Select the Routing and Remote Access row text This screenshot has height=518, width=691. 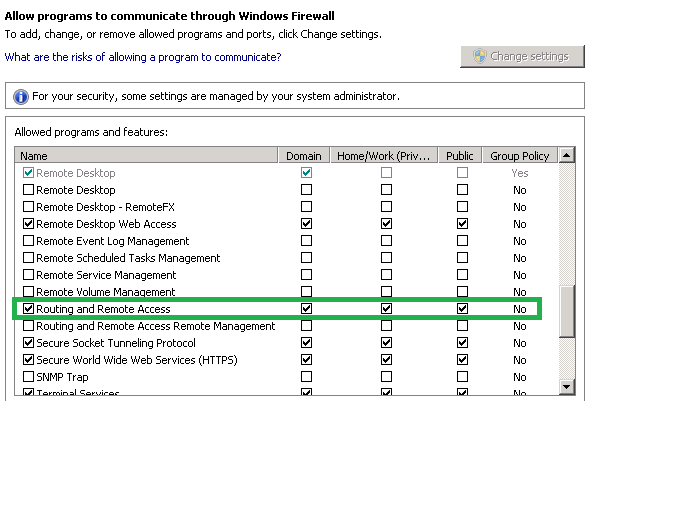[103, 309]
